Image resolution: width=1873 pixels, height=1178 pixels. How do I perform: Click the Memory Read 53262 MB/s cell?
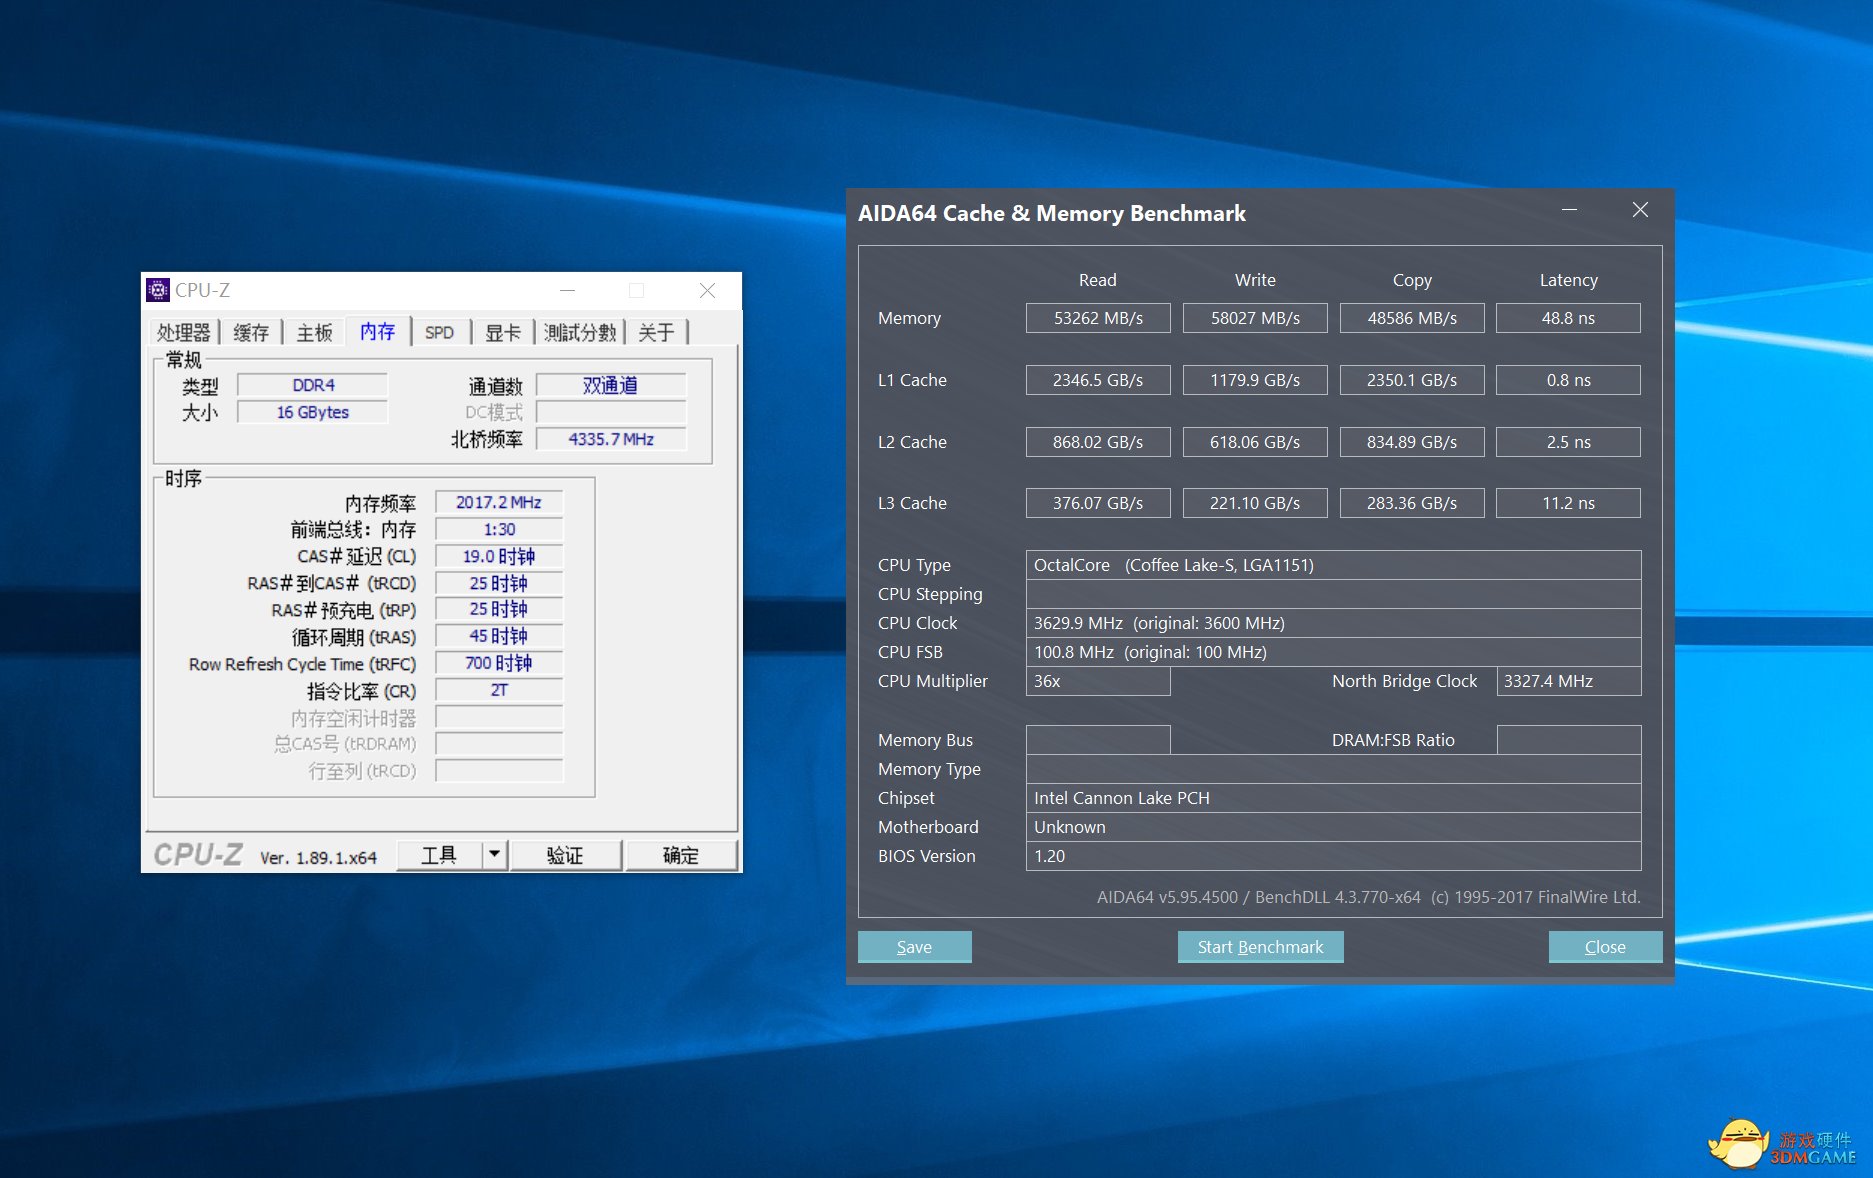click(x=1098, y=318)
